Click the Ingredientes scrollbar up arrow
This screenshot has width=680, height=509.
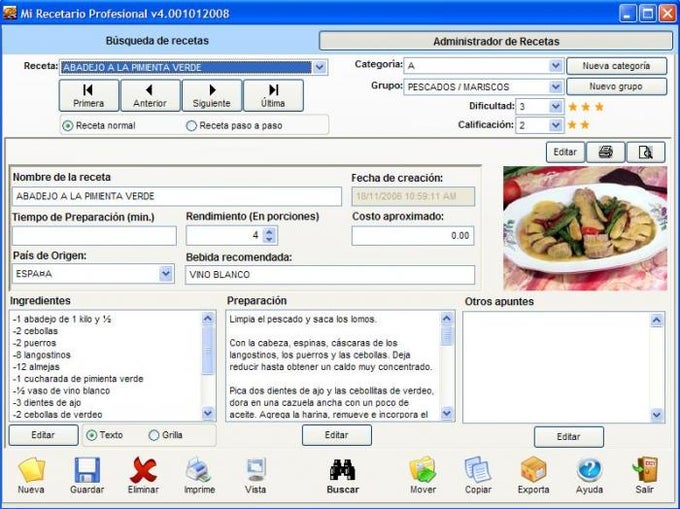click(208, 319)
